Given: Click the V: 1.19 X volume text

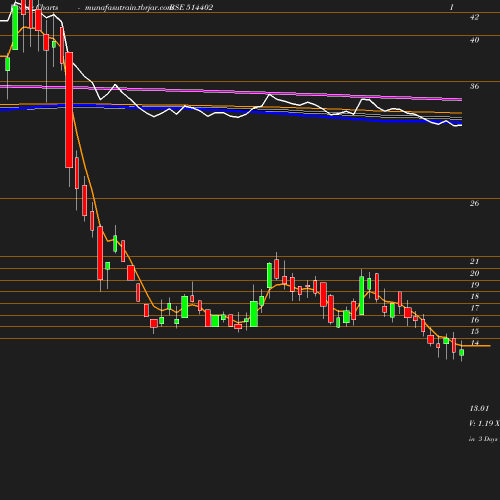Looking at the screenshot, I should click(484, 423).
